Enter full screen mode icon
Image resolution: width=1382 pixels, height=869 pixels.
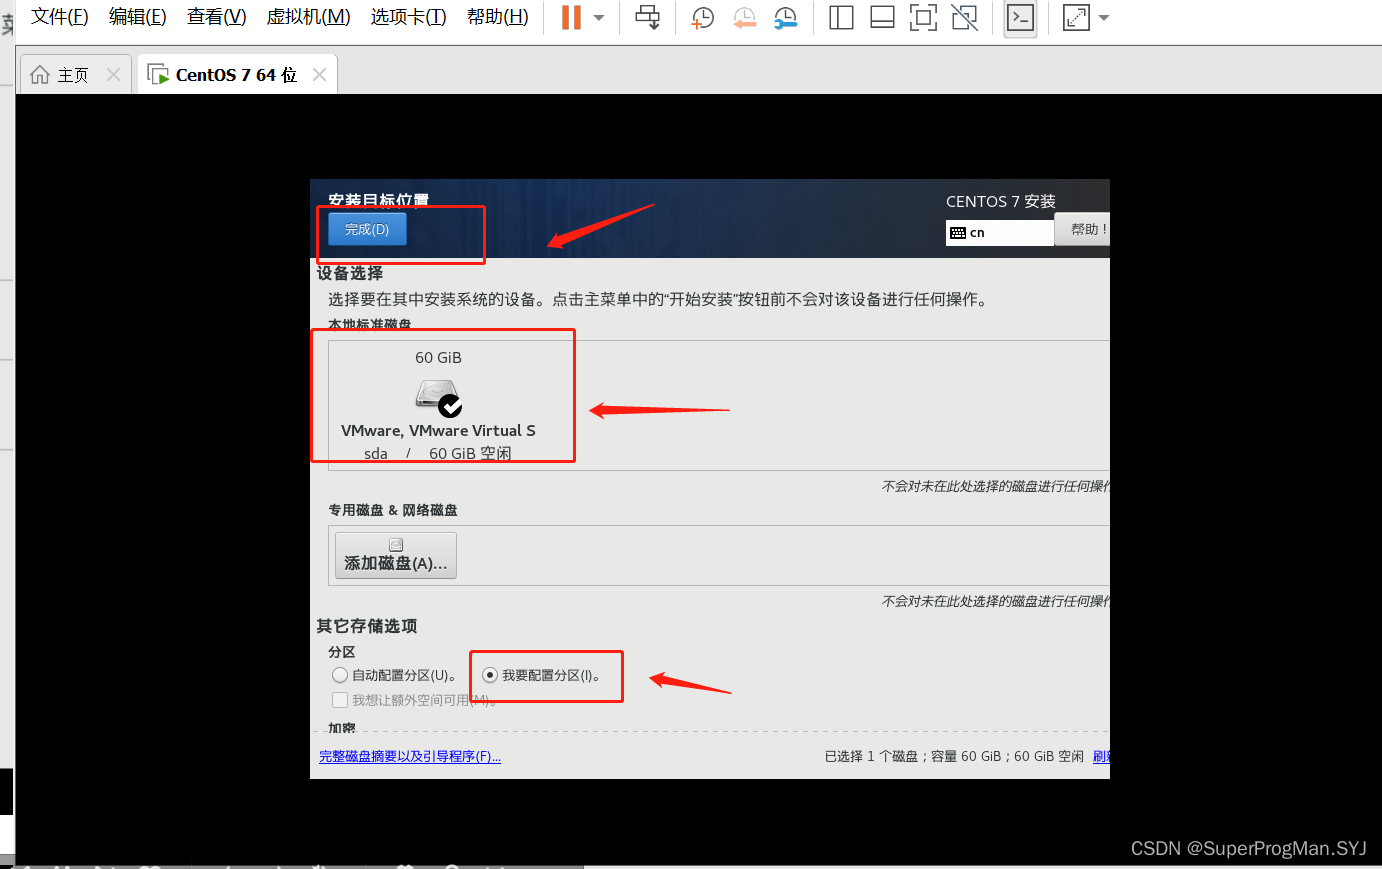click(x=923, y=17)
